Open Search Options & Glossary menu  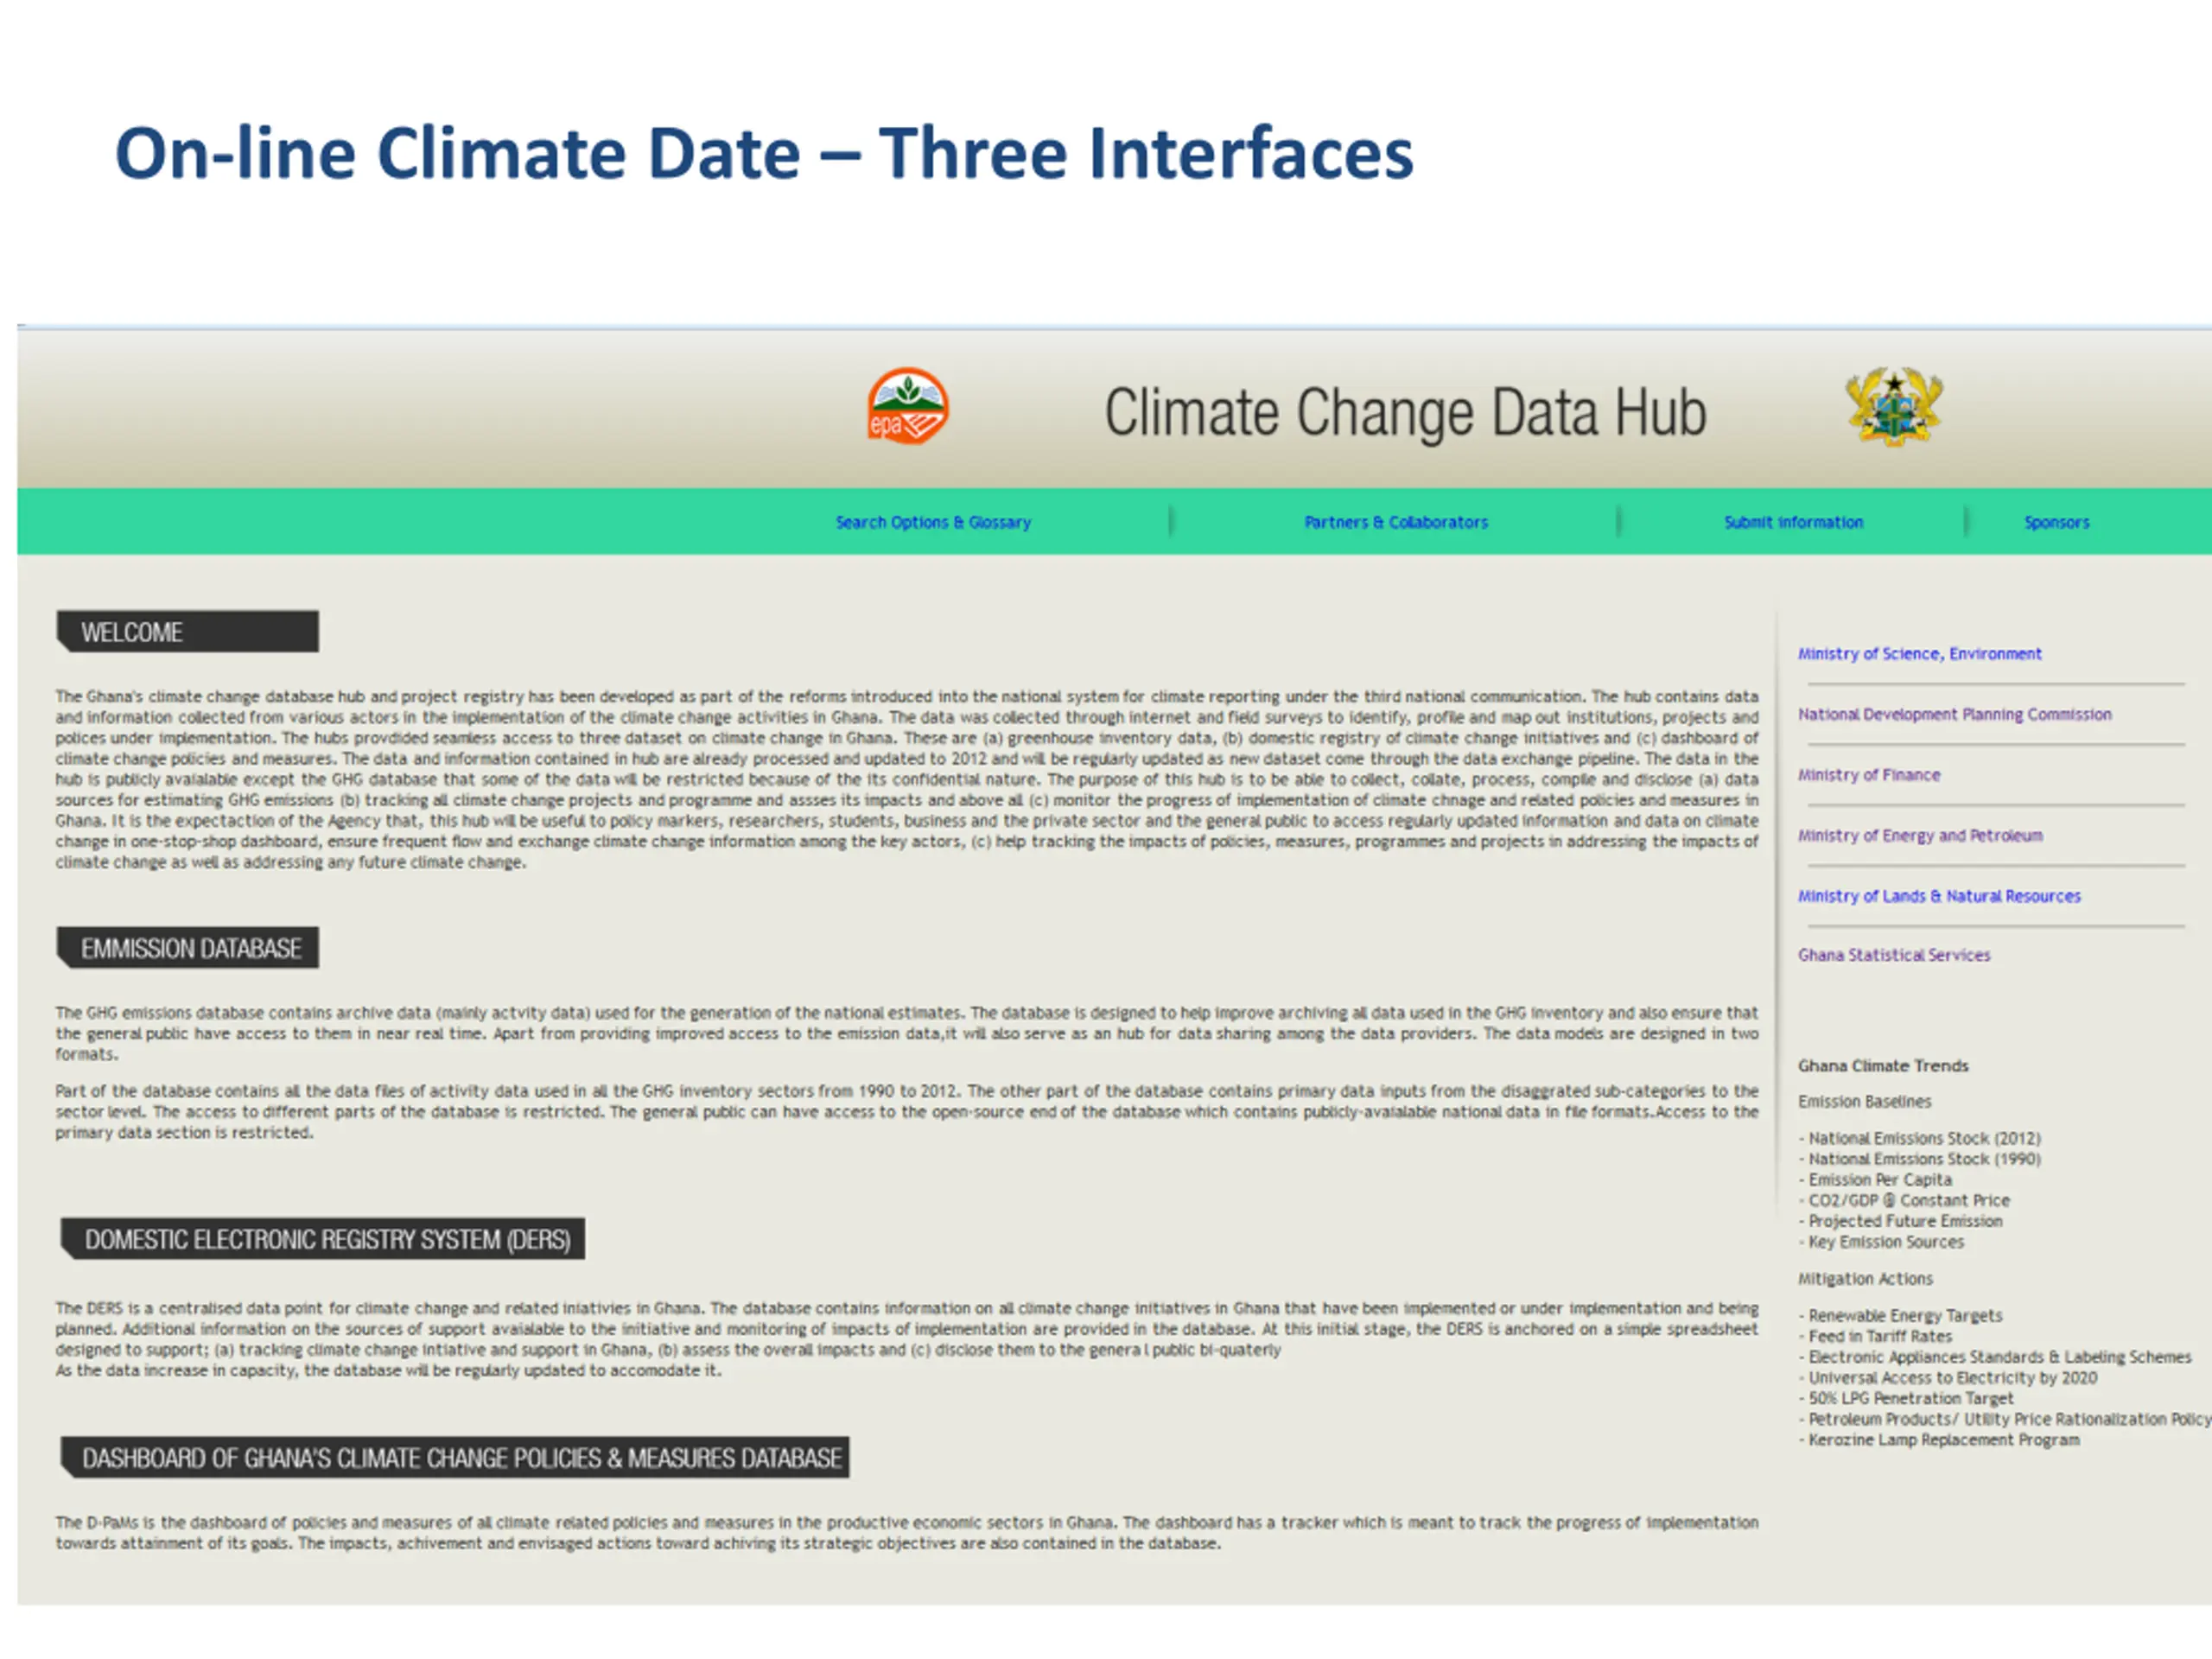932,522
